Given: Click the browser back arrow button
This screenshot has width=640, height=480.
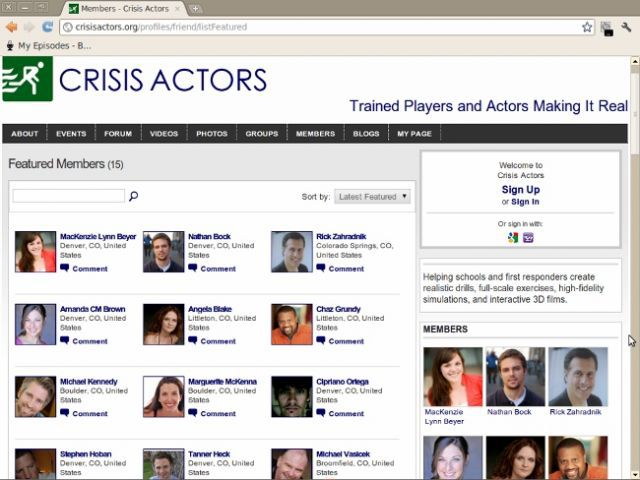Looking at the screenshot, I should (11, 27).
